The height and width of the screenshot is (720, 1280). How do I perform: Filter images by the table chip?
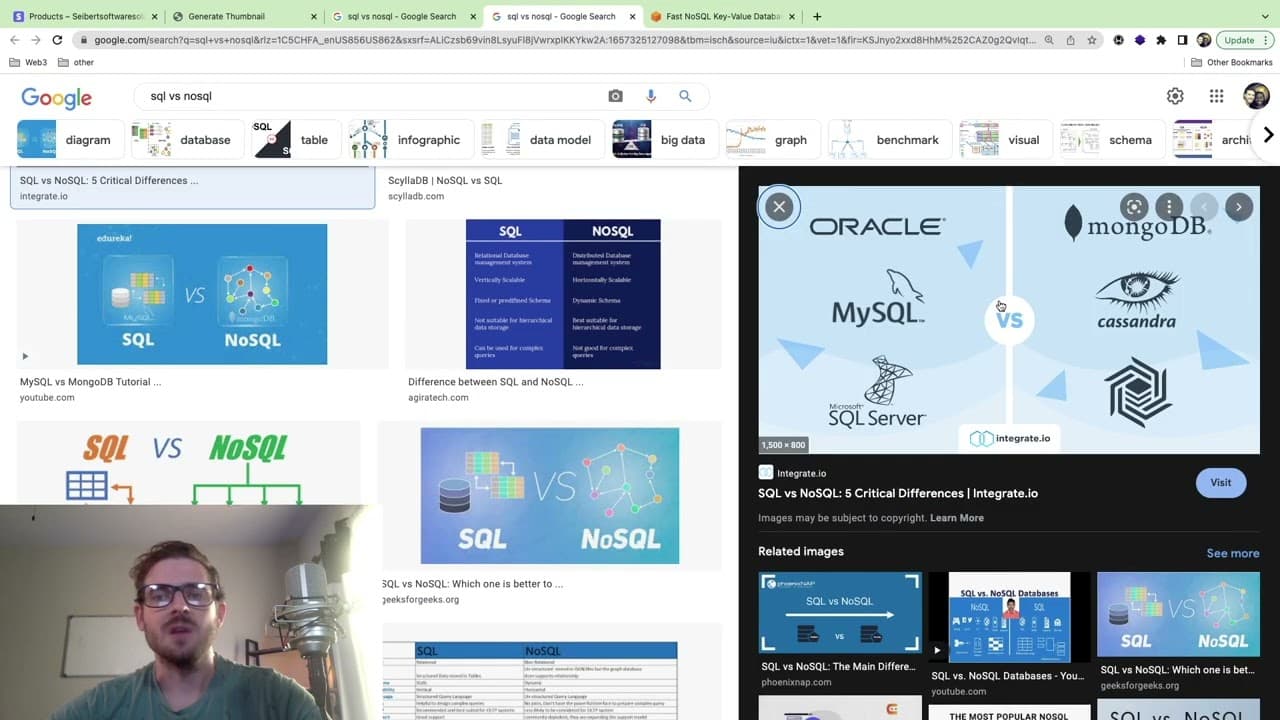(296, 140)
